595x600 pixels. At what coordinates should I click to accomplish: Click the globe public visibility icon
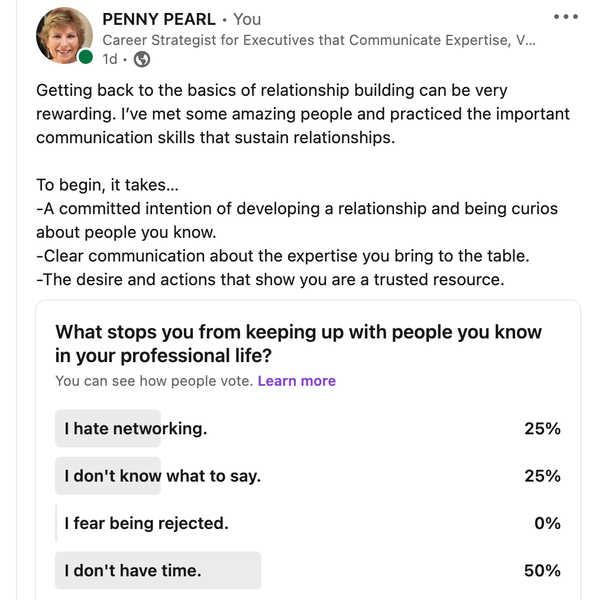(x=142, y=59)
